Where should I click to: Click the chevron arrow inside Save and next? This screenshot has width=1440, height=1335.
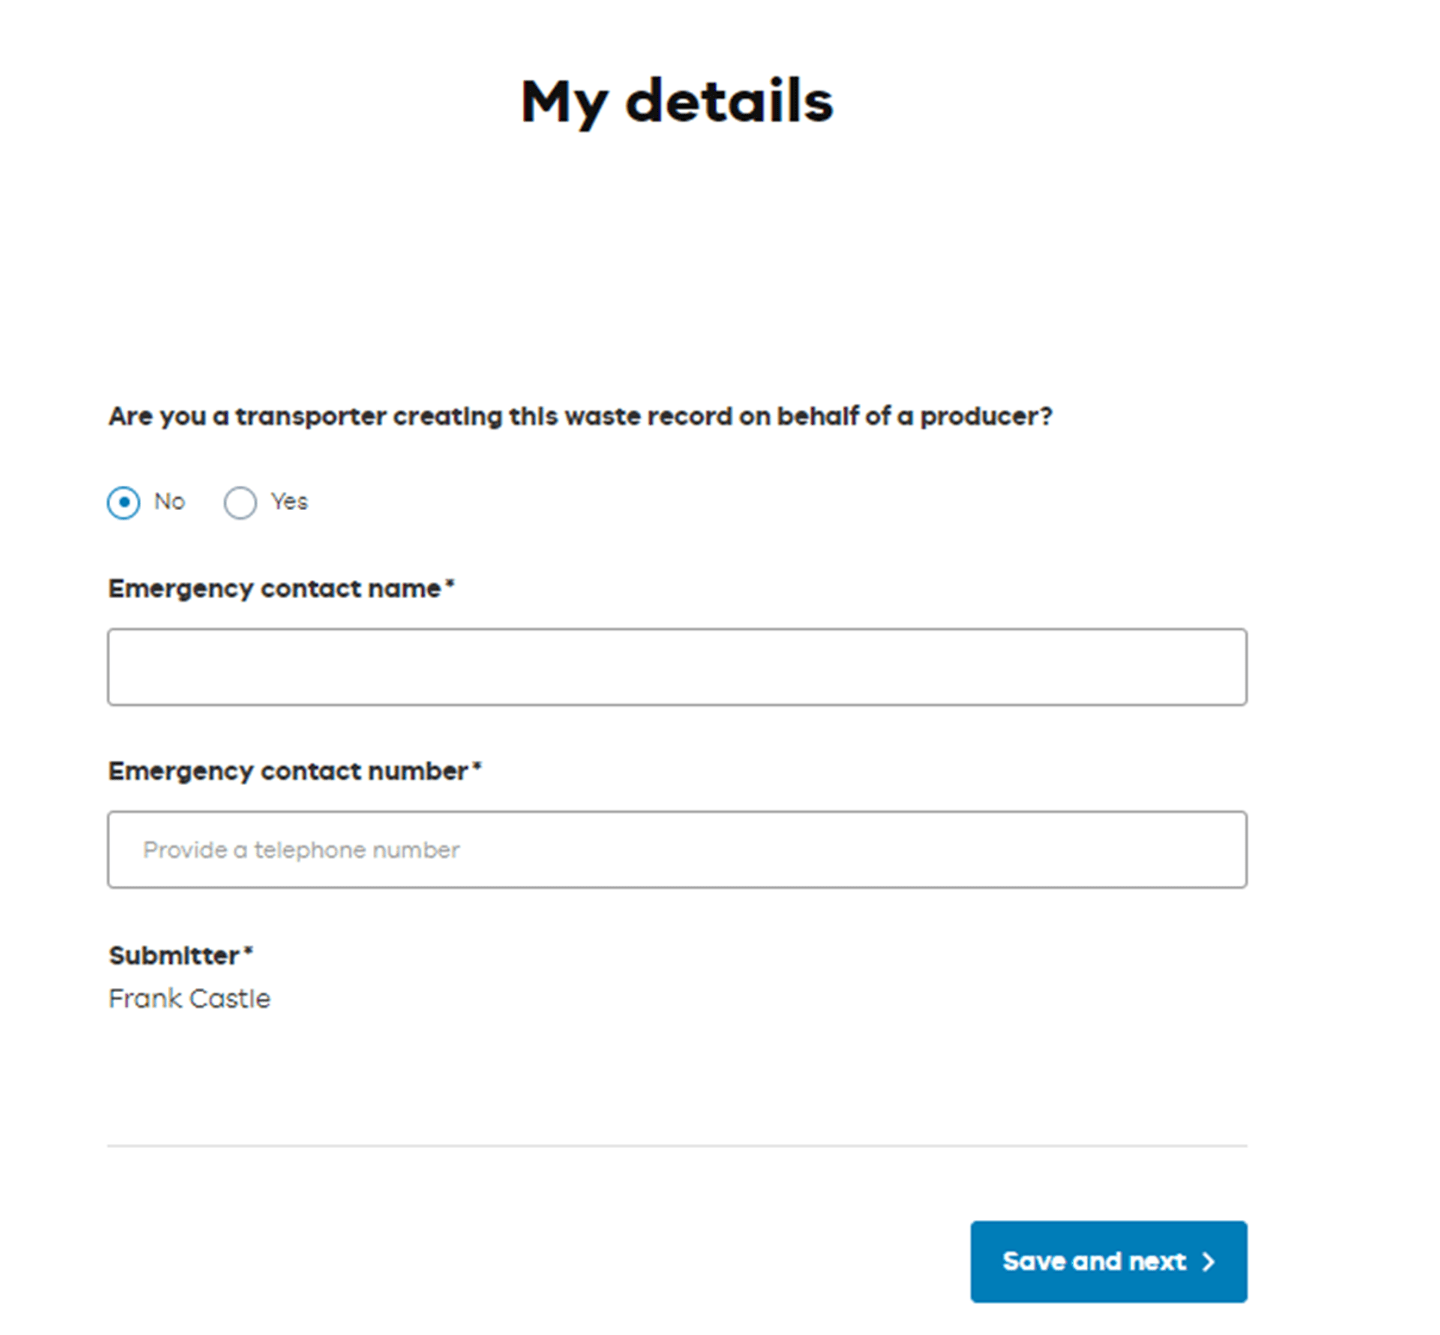point(1209,1261)
